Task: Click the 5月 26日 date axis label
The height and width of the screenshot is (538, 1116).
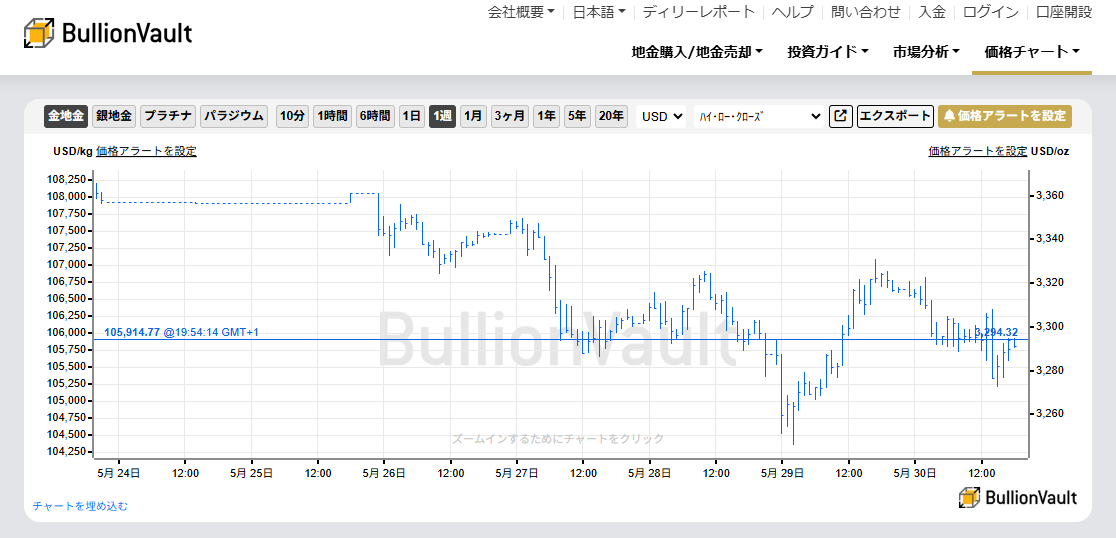Action: [384, 472]
